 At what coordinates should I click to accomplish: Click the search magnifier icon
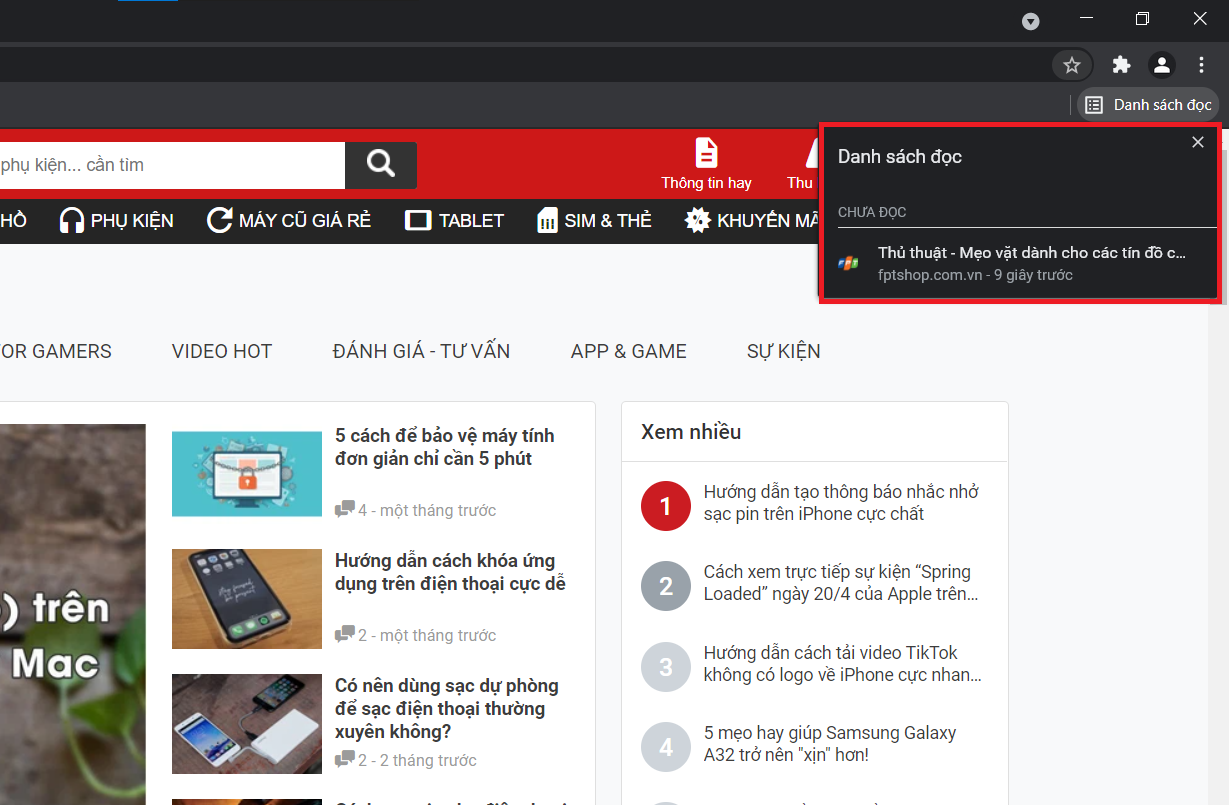tap(381, 164)
